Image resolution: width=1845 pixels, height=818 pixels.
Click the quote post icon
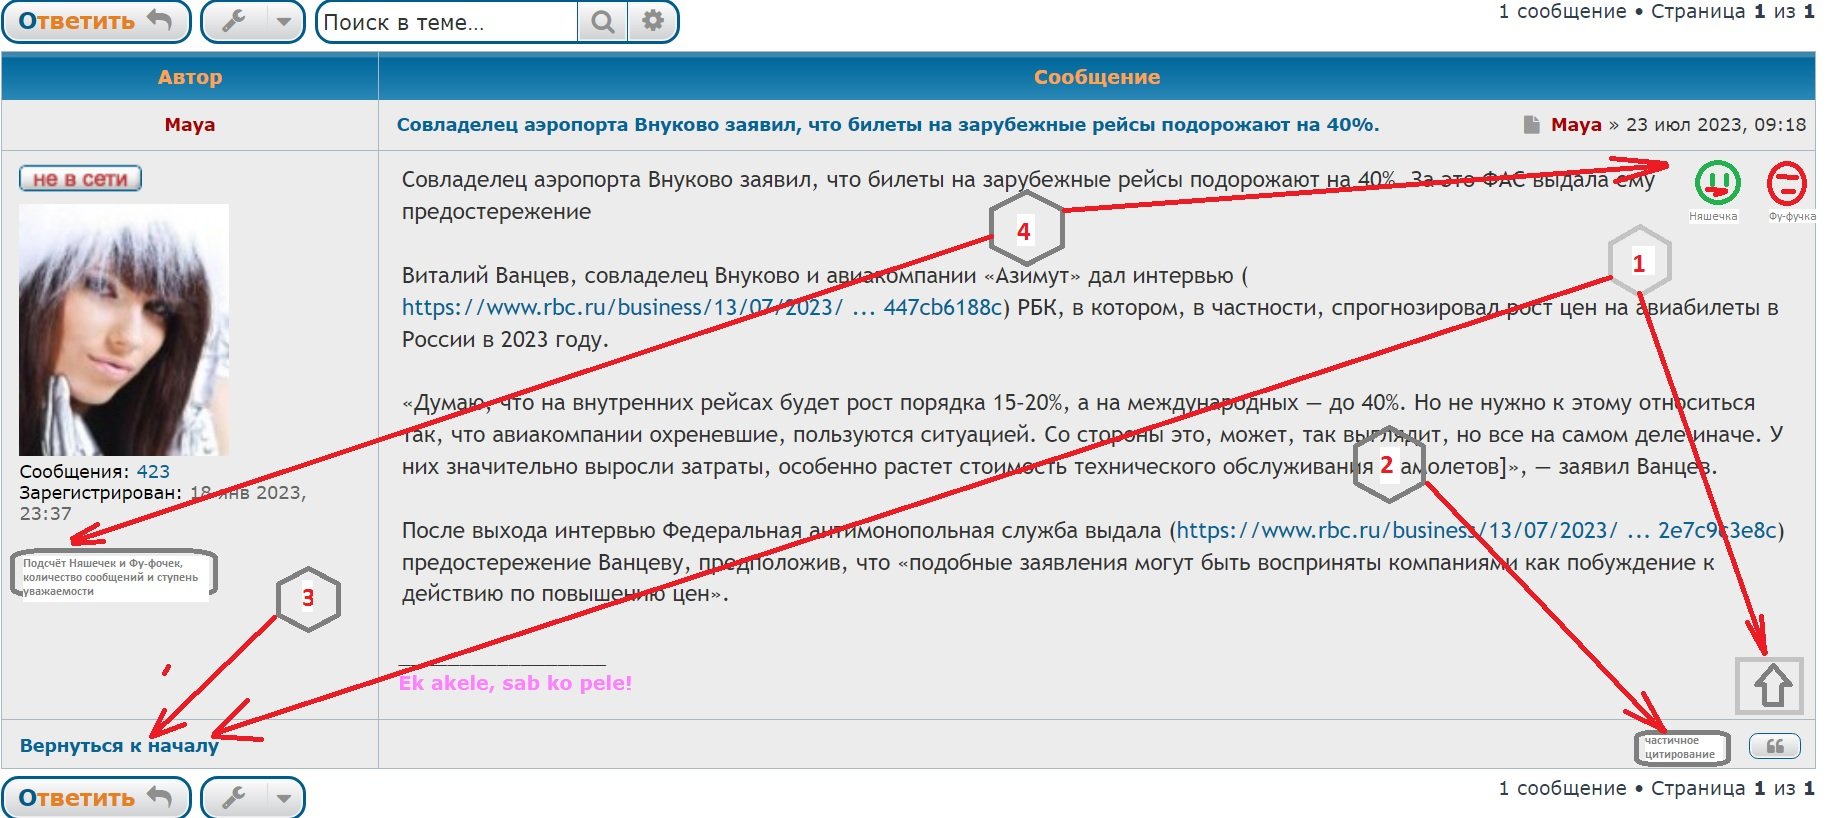(1775, 746)
